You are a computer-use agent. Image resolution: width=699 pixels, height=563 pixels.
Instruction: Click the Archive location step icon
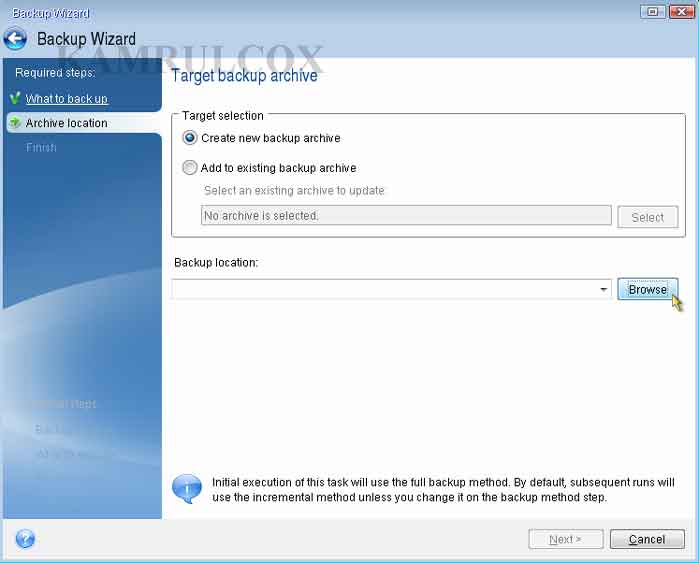15,123
